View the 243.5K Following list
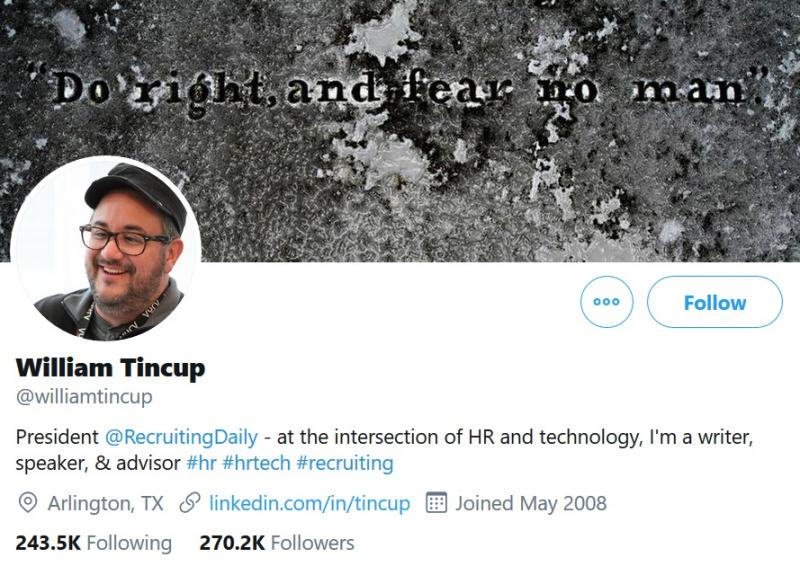 (94, 543)
